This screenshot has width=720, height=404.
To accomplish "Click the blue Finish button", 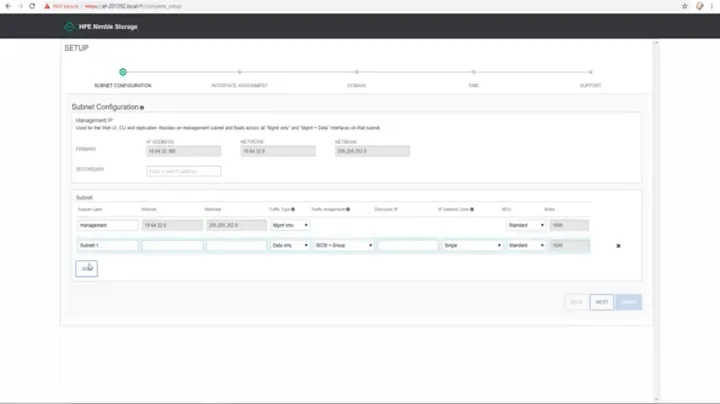I will click(x=629, y=302).
